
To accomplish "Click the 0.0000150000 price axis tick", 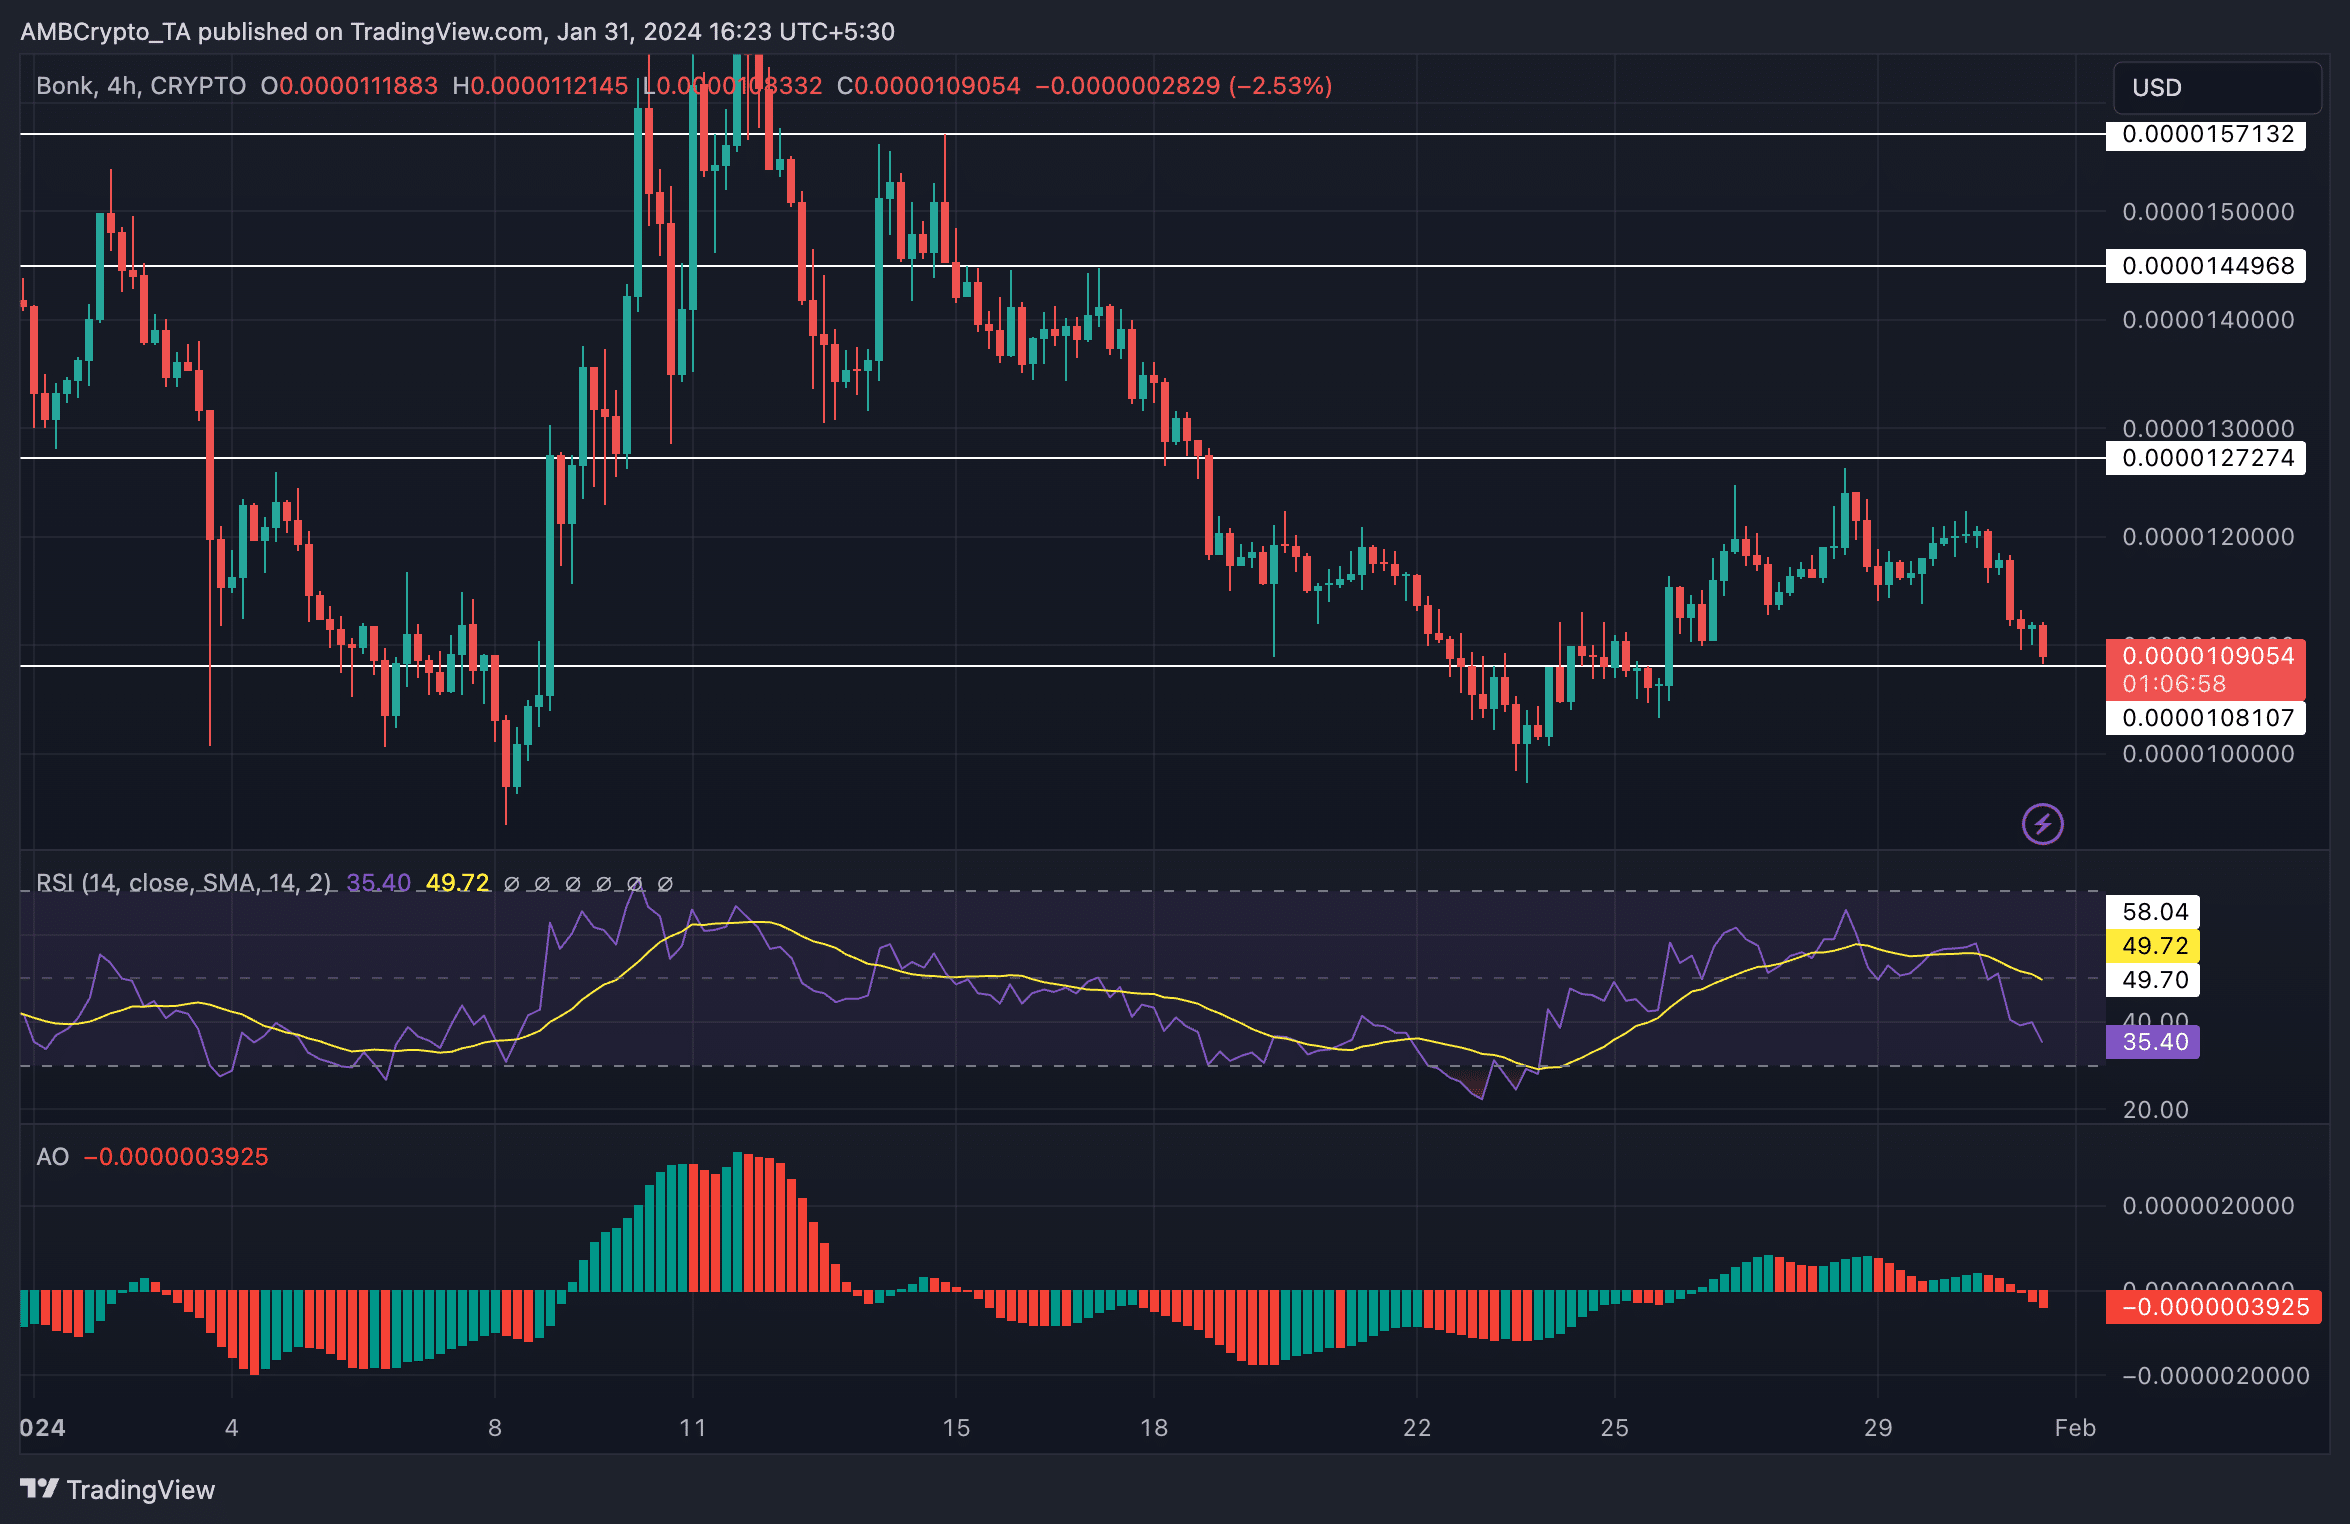I will [2208, 212].
